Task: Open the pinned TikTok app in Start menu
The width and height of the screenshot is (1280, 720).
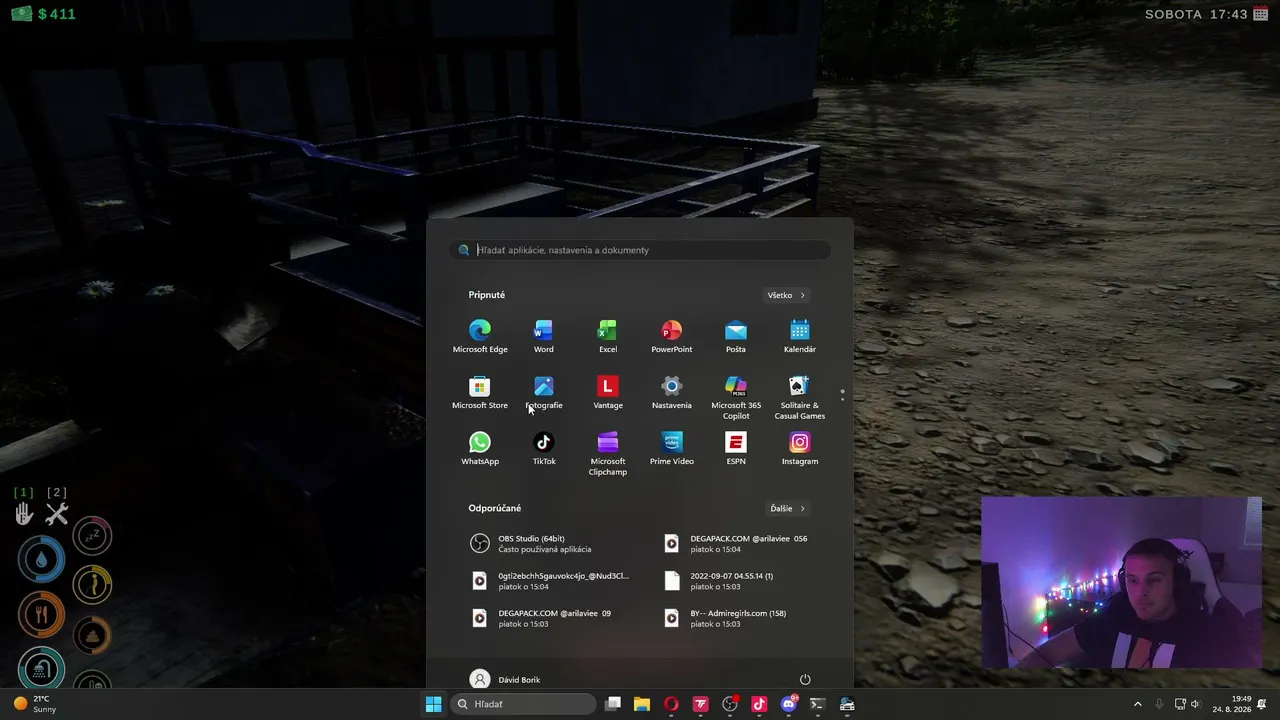Action: (x=544, y=448)
